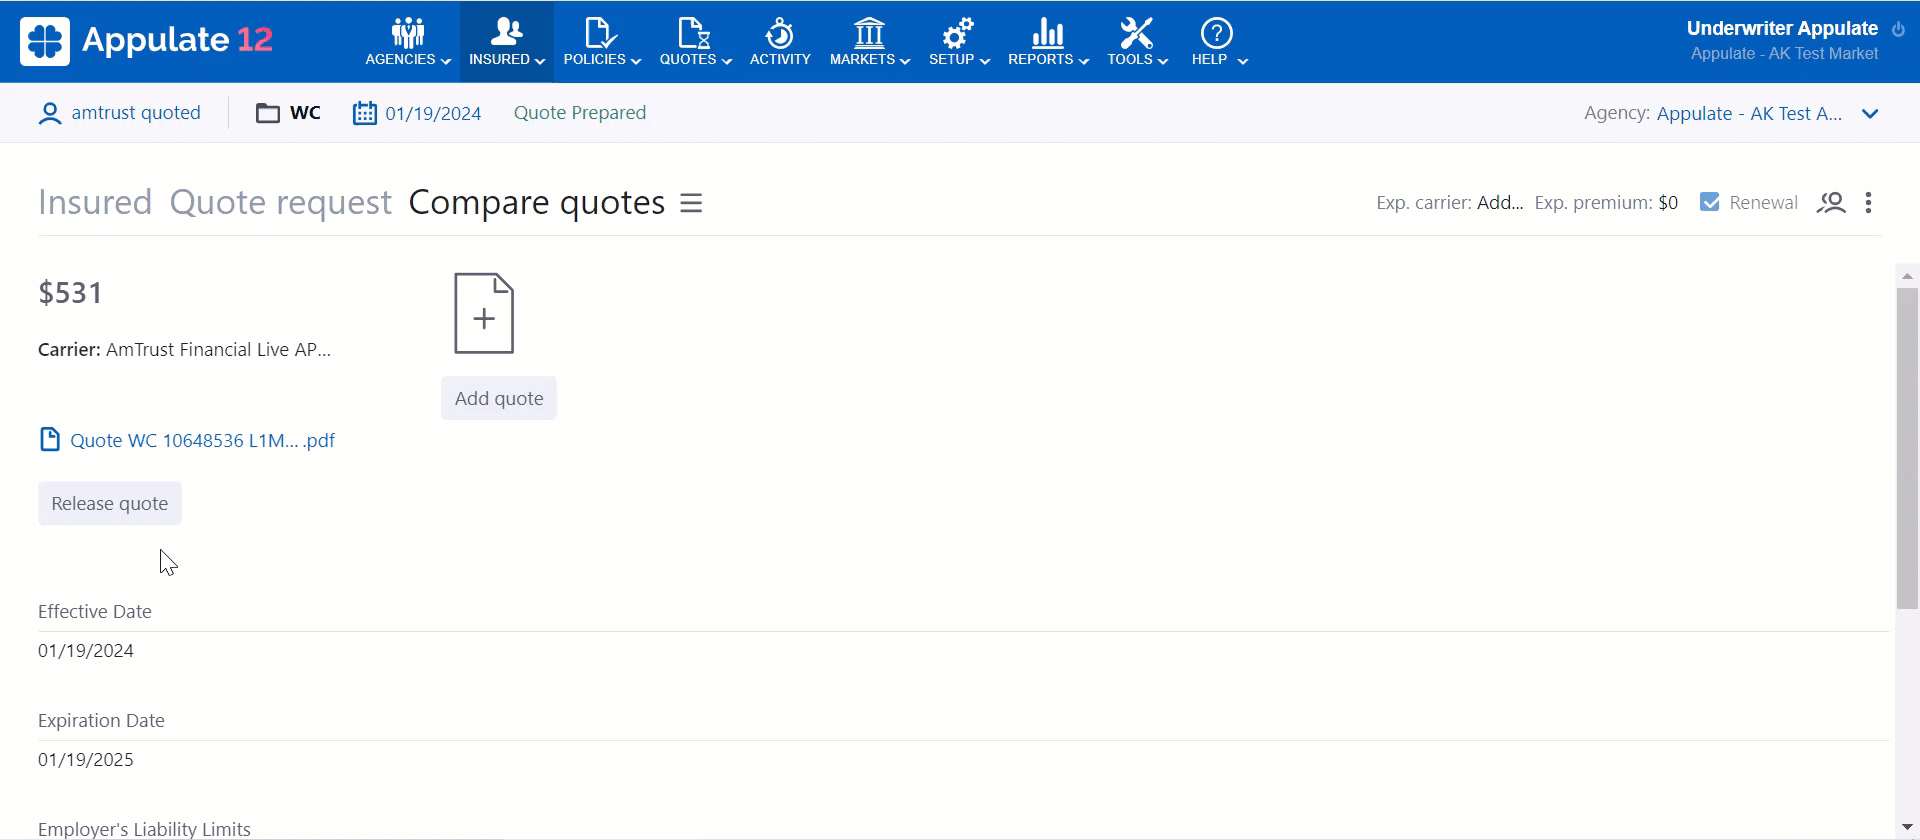
Task: Switch to the Quote request tab
Action: 280,202
